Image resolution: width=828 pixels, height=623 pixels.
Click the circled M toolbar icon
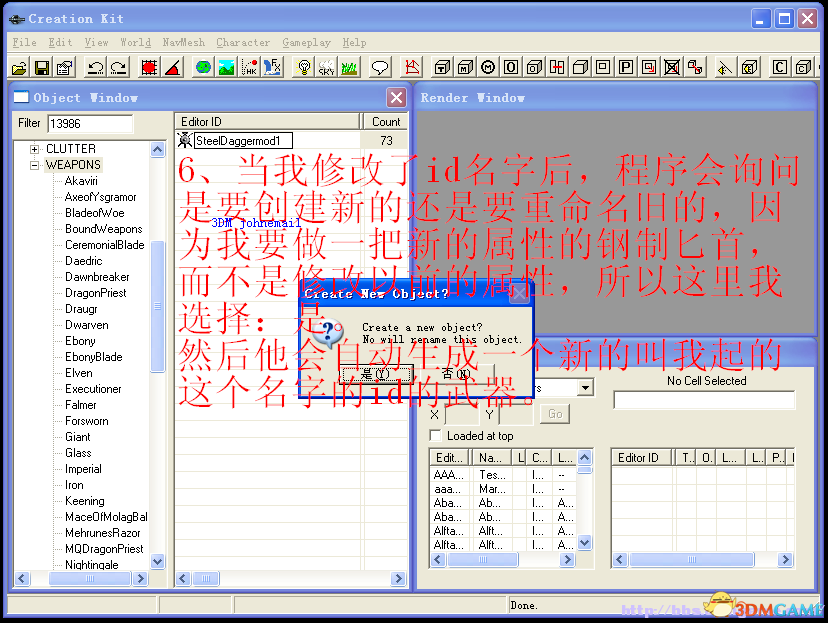[x=488, y=68]
